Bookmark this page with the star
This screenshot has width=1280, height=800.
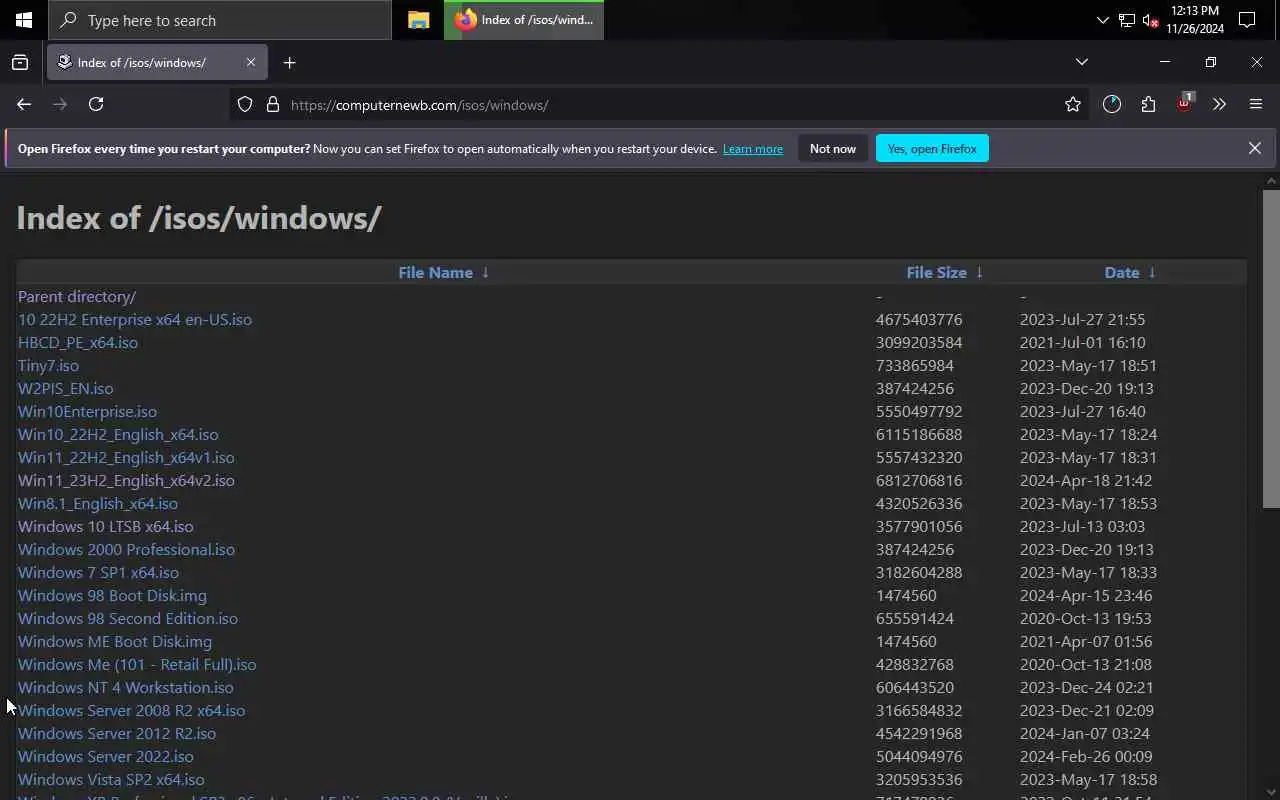tap(1073, 104)
